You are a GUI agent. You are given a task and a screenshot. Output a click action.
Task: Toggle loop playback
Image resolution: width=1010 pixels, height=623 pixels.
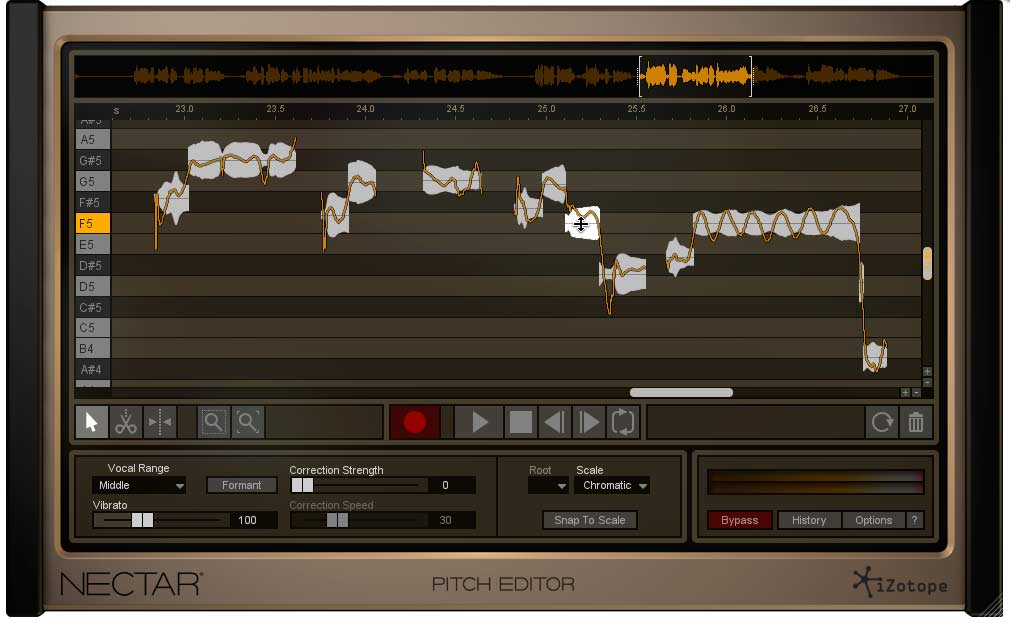(x=623, y=422)
